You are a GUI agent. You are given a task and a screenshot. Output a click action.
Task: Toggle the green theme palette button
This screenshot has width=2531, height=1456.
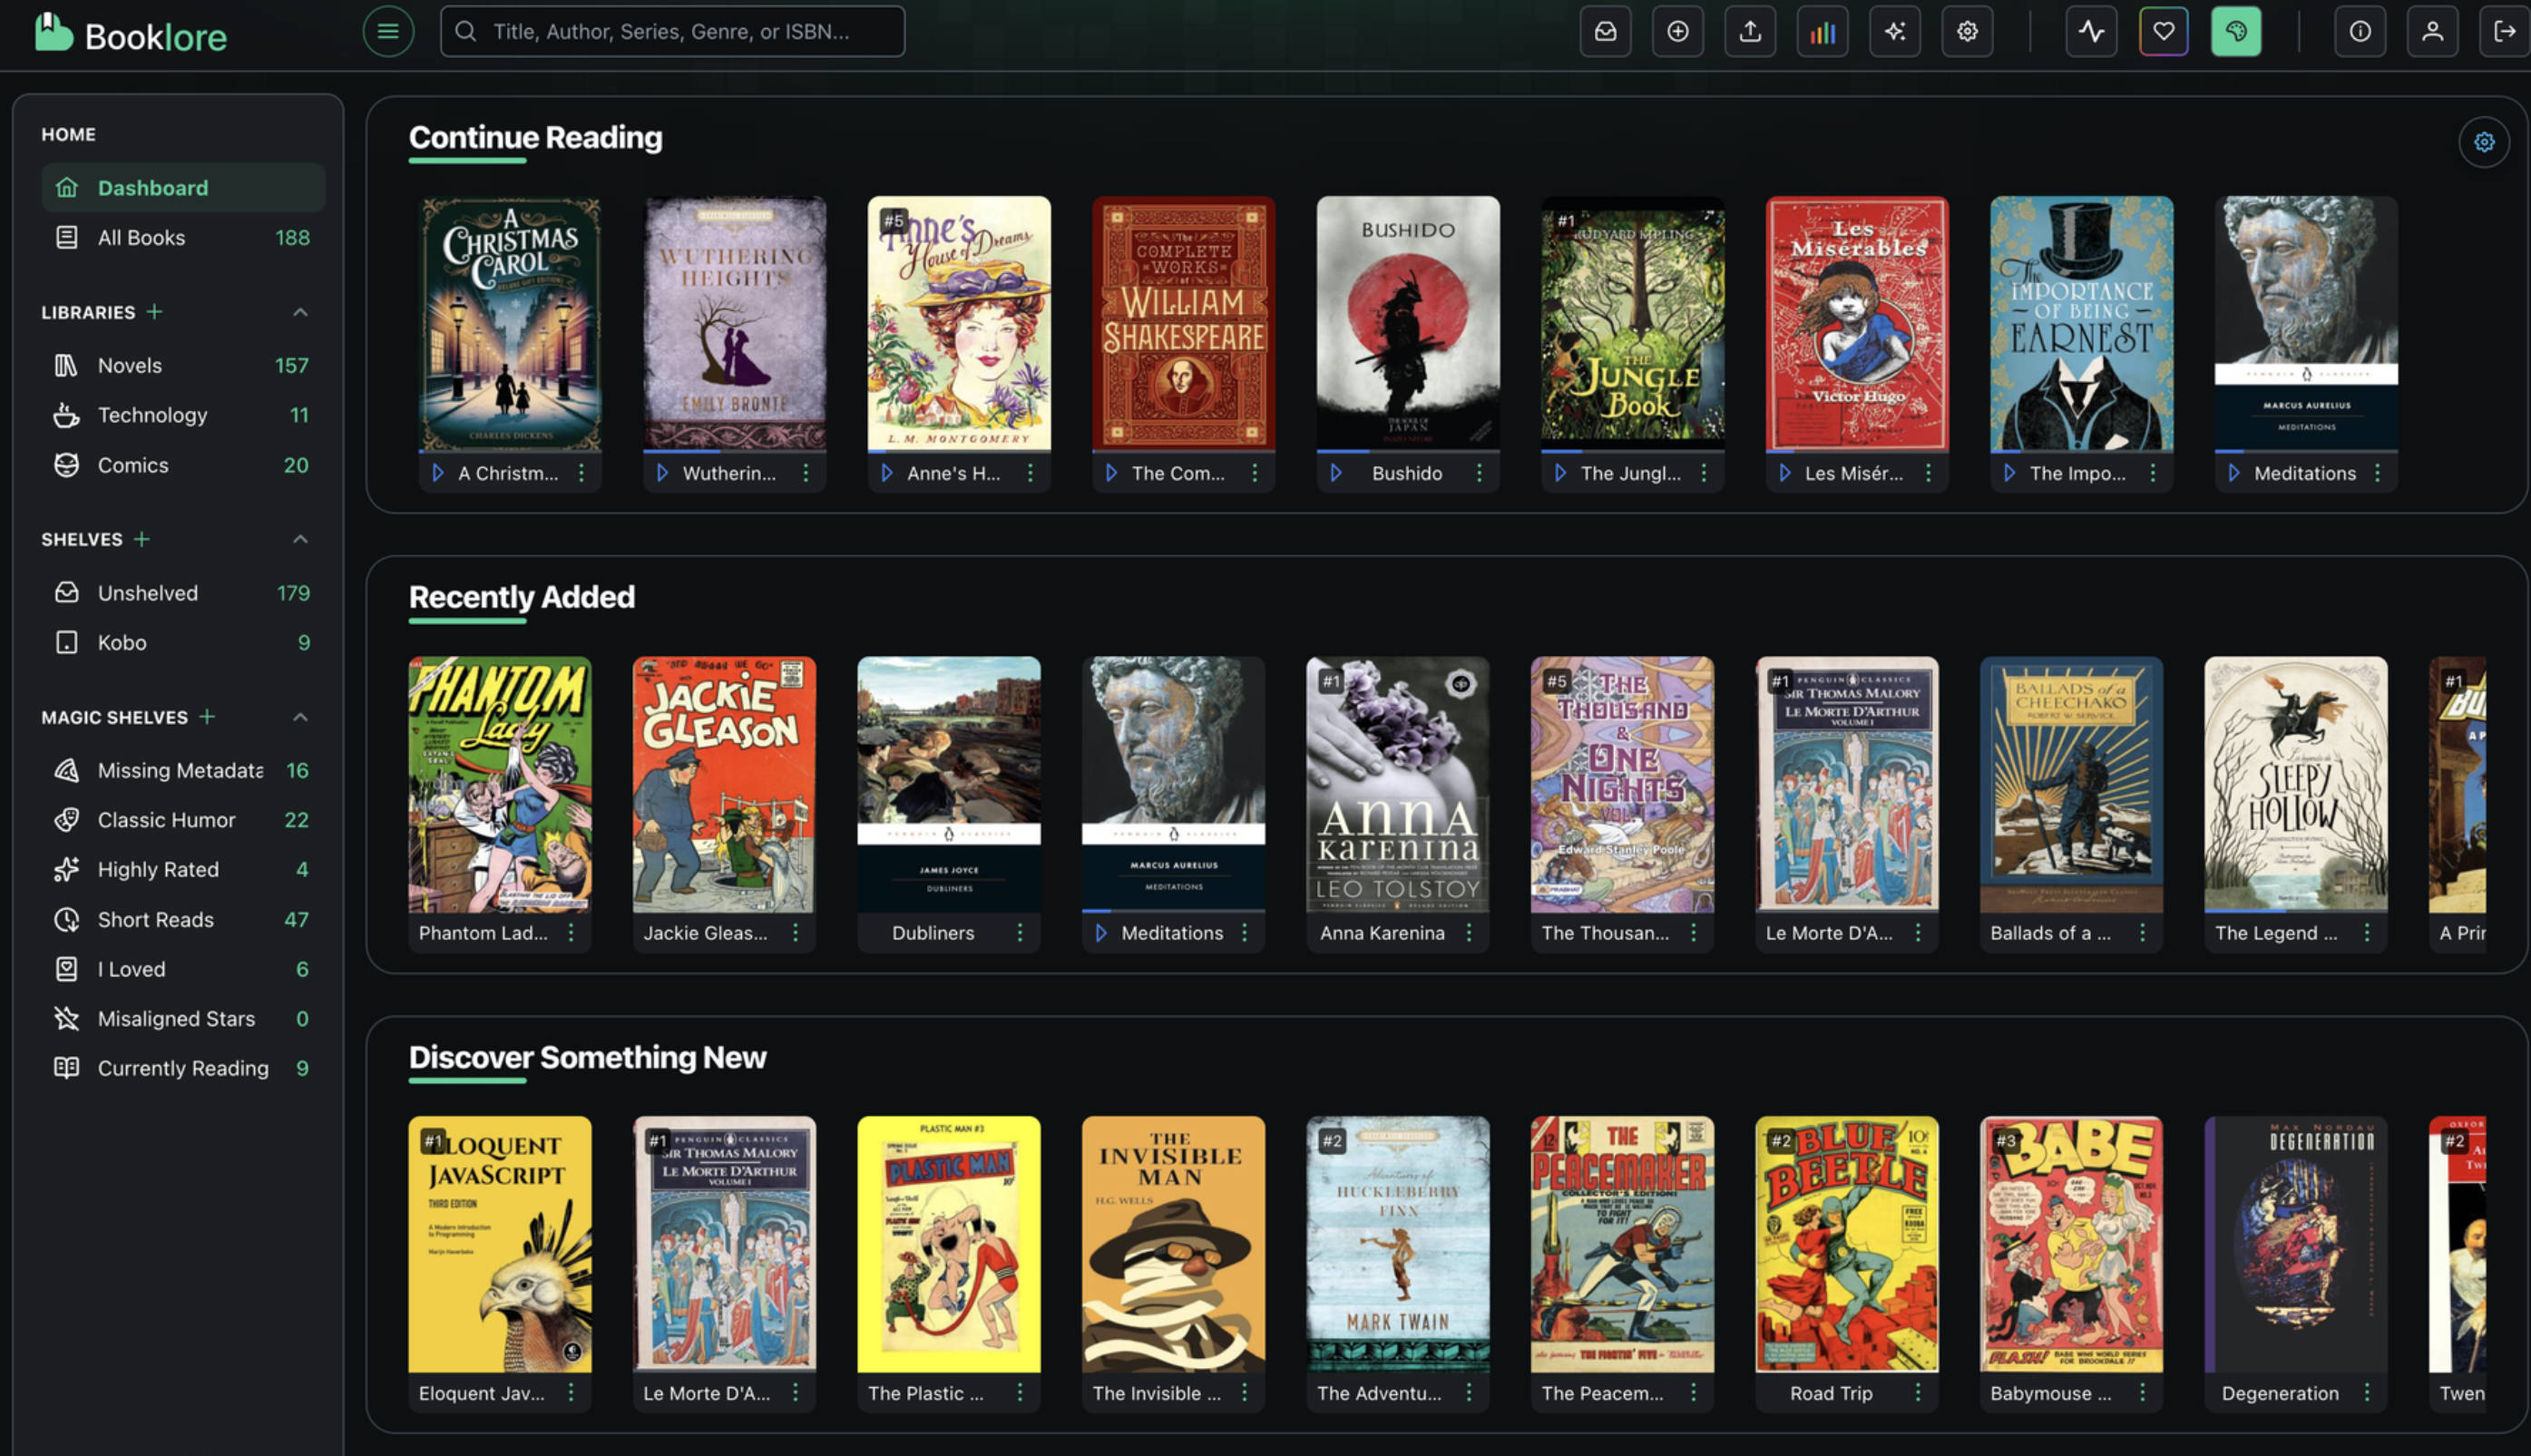2235,31
